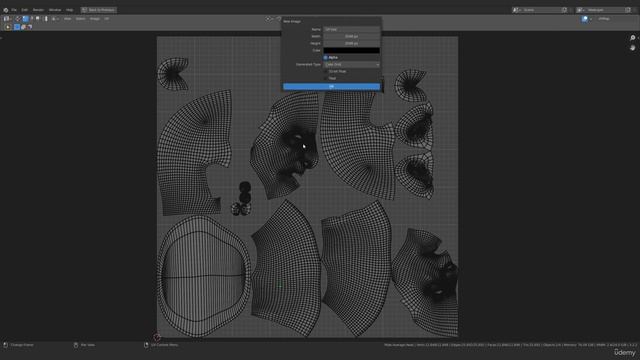This screenshot has height=360, width=640.
Task: Click the scene browse icon
Action: point(516,10)
